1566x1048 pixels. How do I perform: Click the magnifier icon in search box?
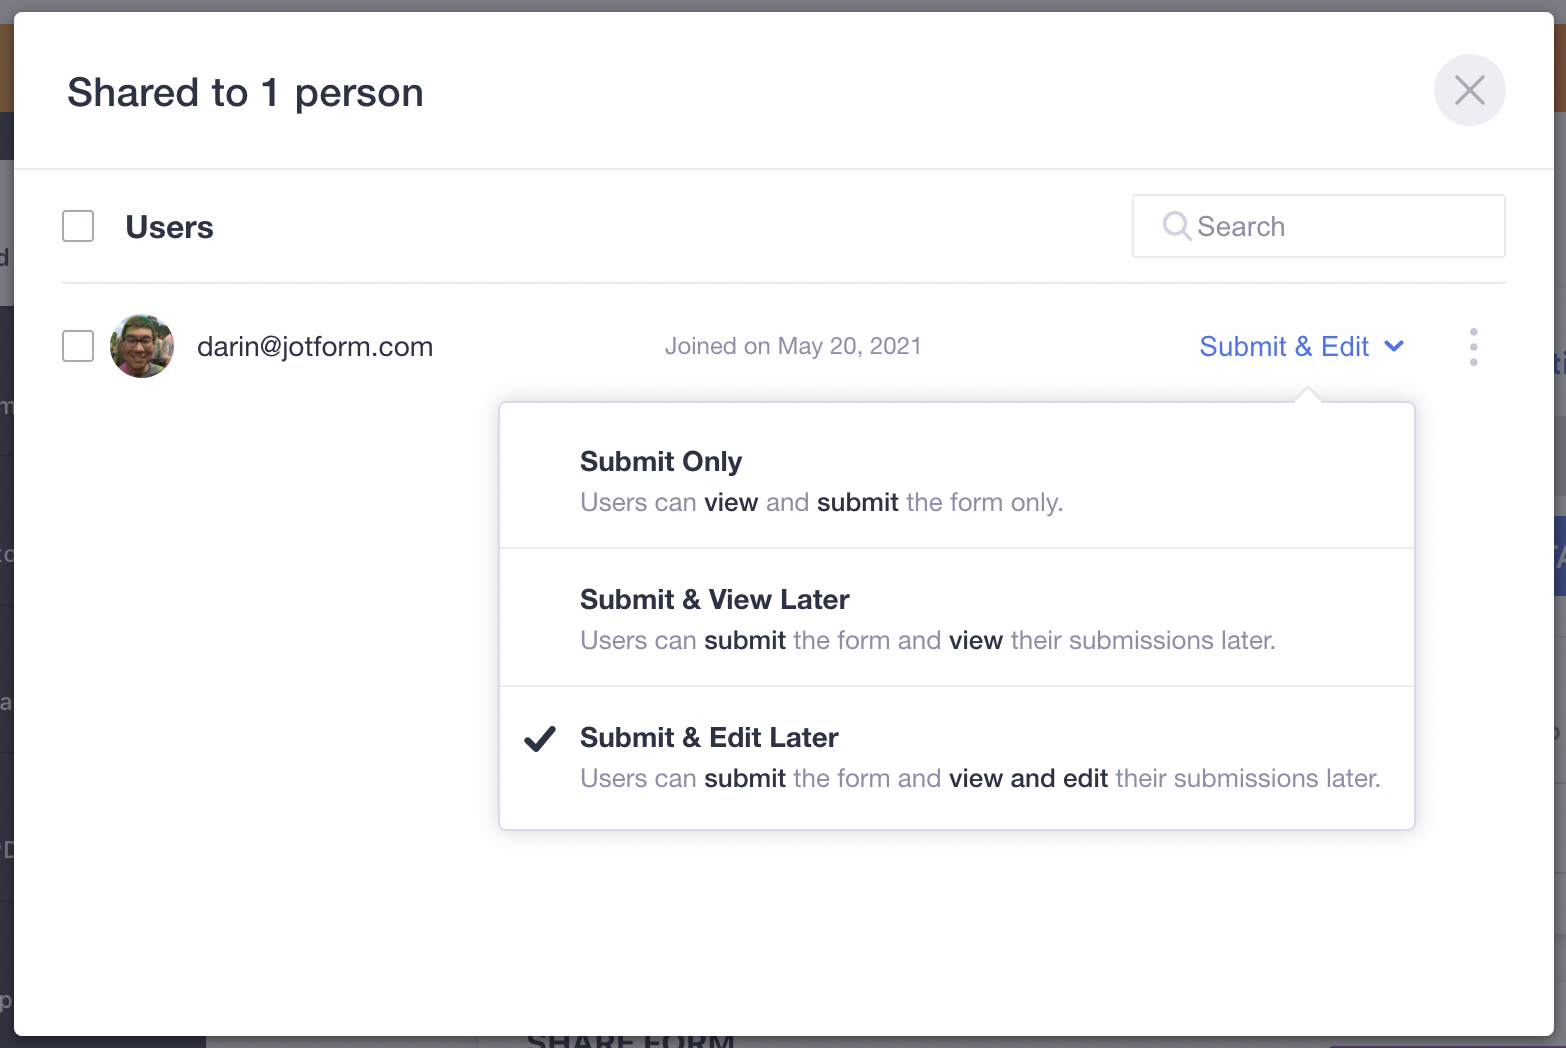click(x=1177, y=226)
